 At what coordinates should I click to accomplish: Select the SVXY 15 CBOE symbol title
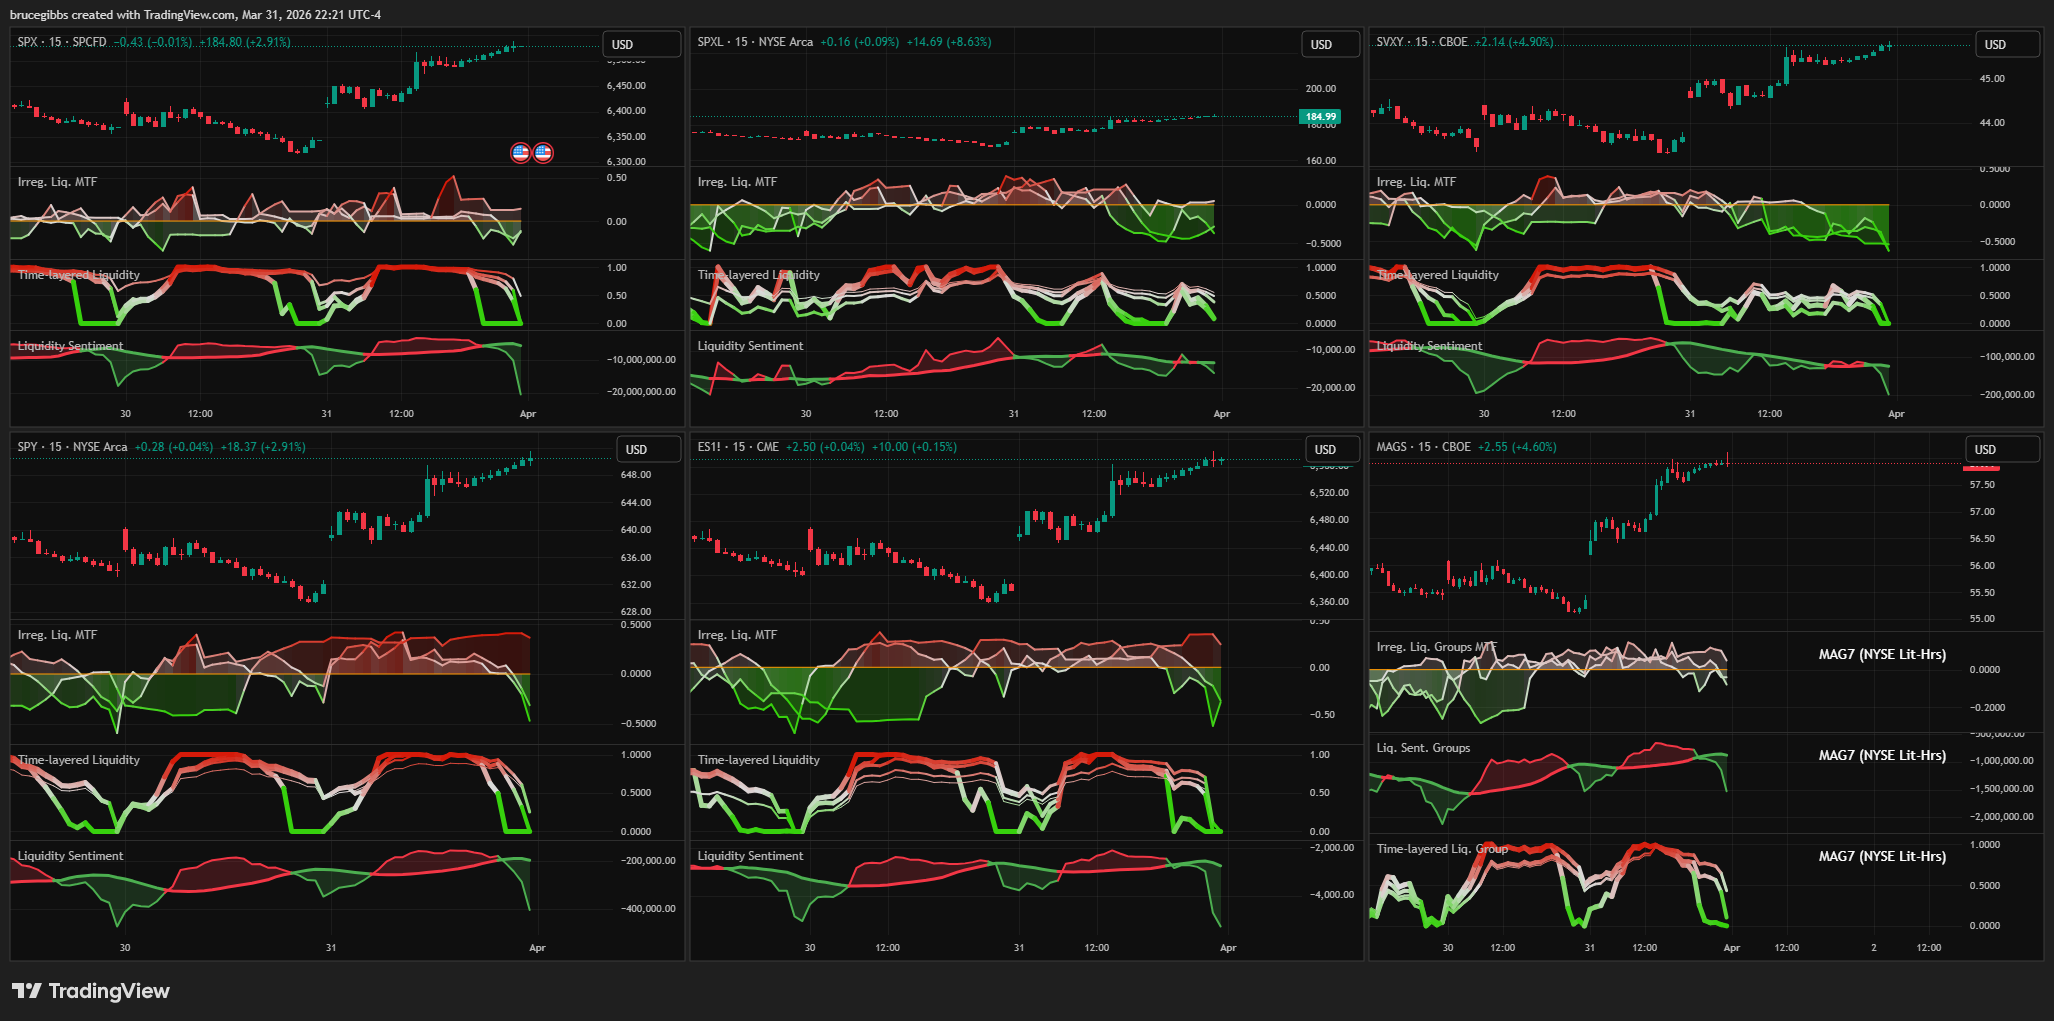1421,42
